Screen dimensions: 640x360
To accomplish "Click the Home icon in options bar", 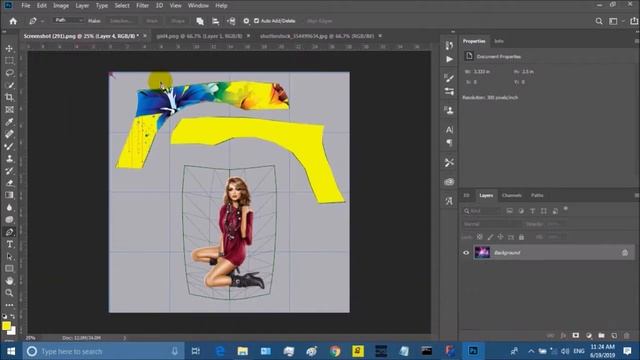I will [x=13, y=21].
